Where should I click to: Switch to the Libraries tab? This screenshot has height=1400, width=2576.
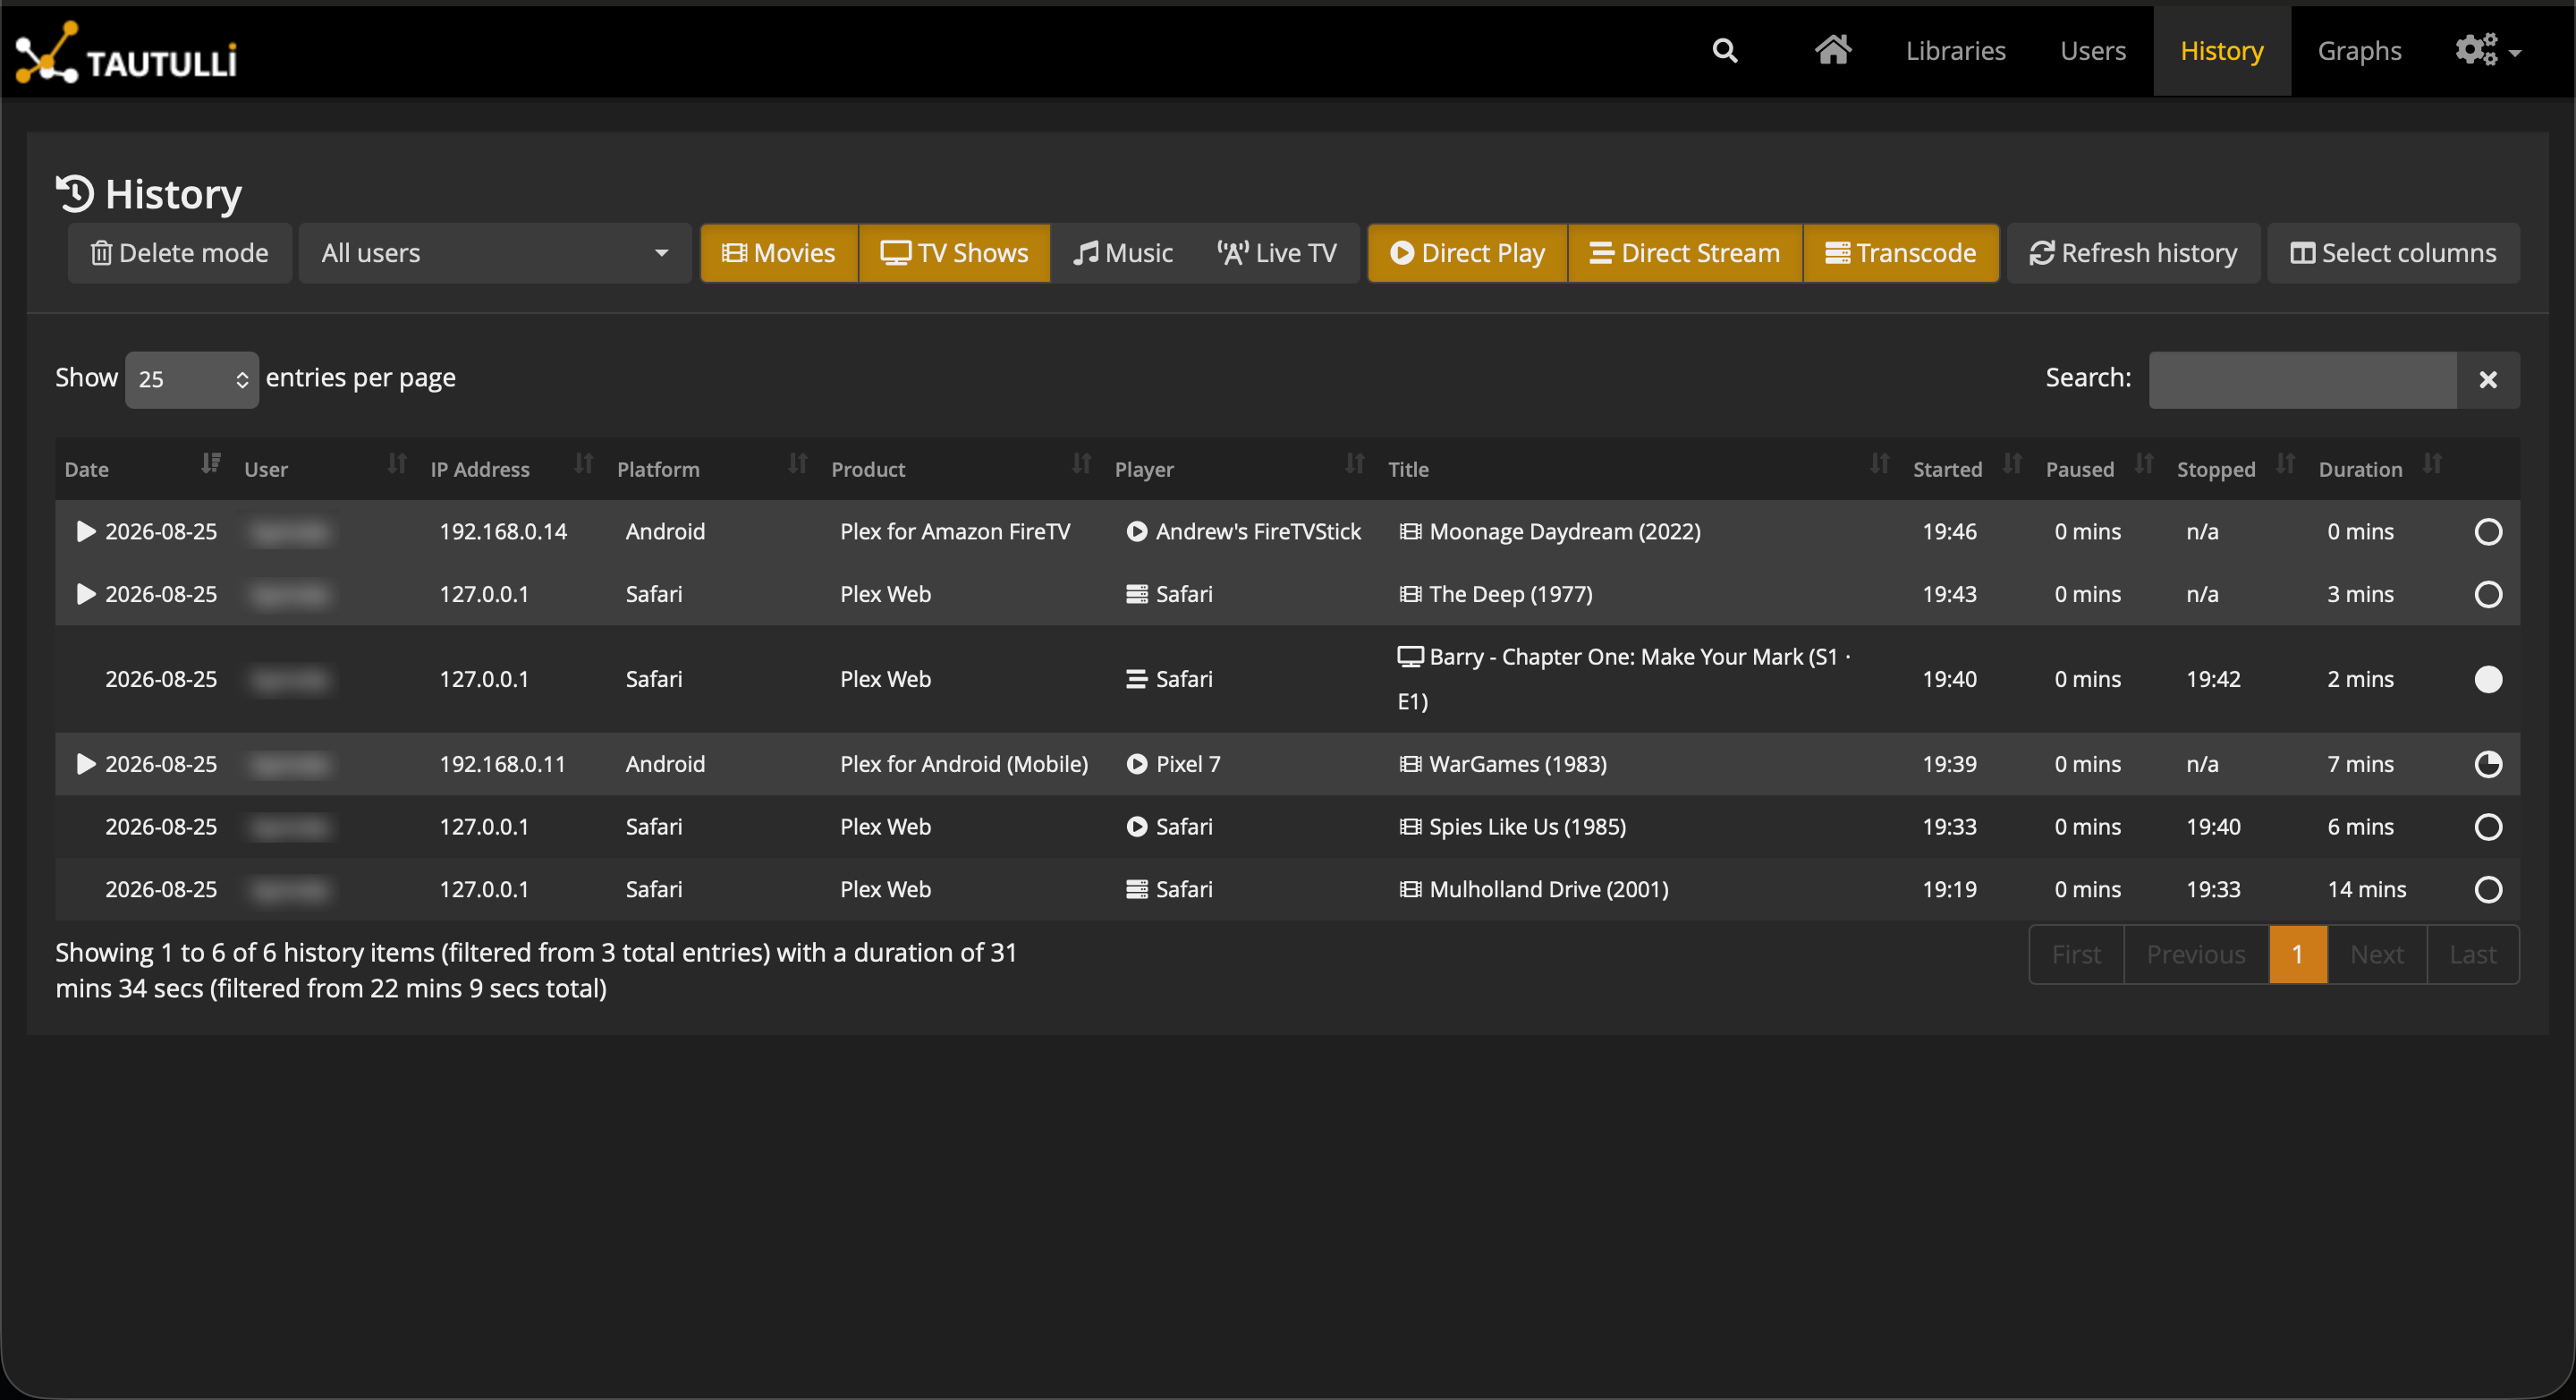[x=1955, y=51]
